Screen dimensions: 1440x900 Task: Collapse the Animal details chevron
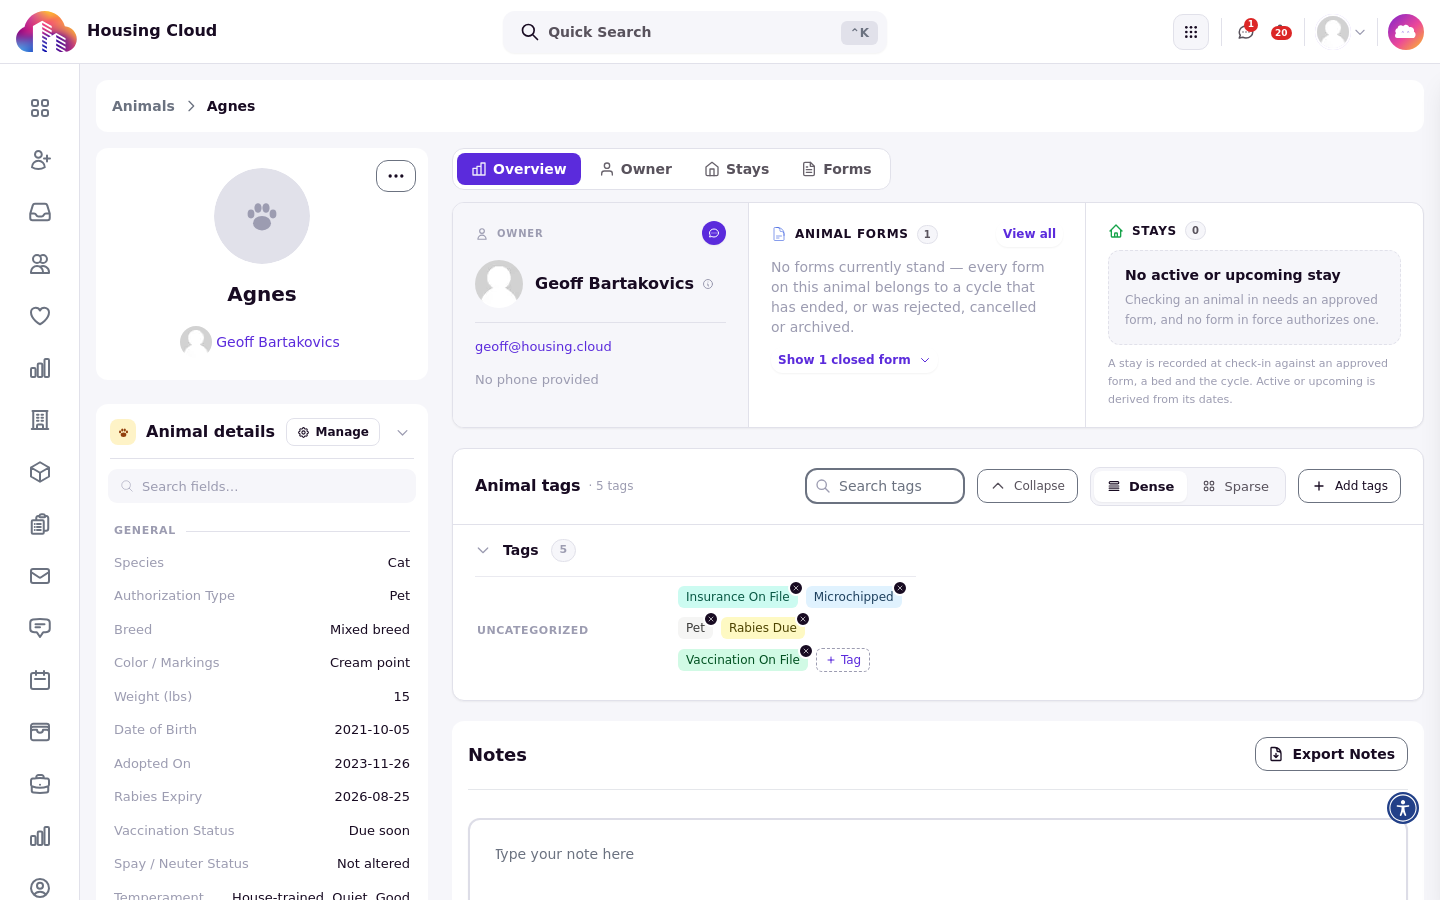point(402,432)
